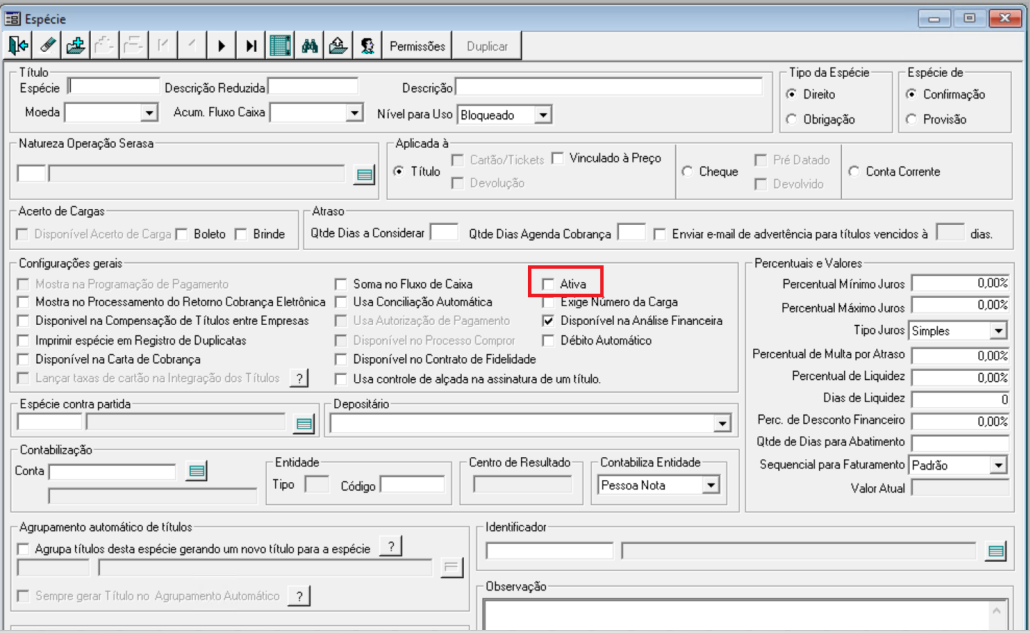Open Contabiliza Entidade Pessoa Nota dropdown
Screen dimensions: 1030x633
point(710,486)
